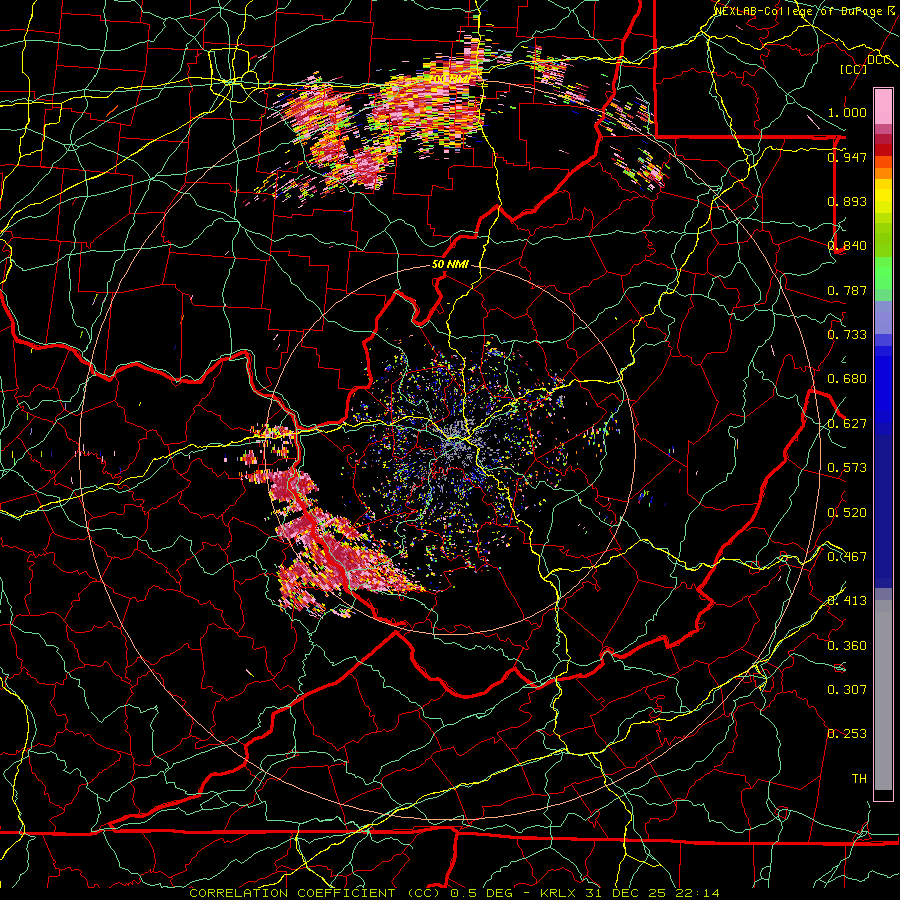The width and height of the screenshot is (900, 900).
Task: Select the 0.467 scale value
Action: point(847,557)
